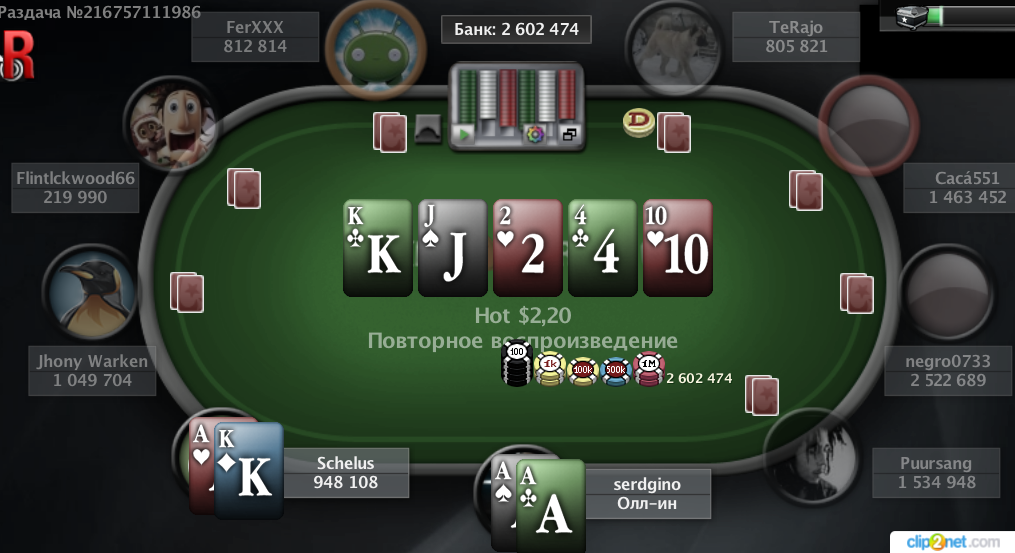Click the yellow dealer button marked D
This screenshot has height=553, width=1015.
coord(638,122)
